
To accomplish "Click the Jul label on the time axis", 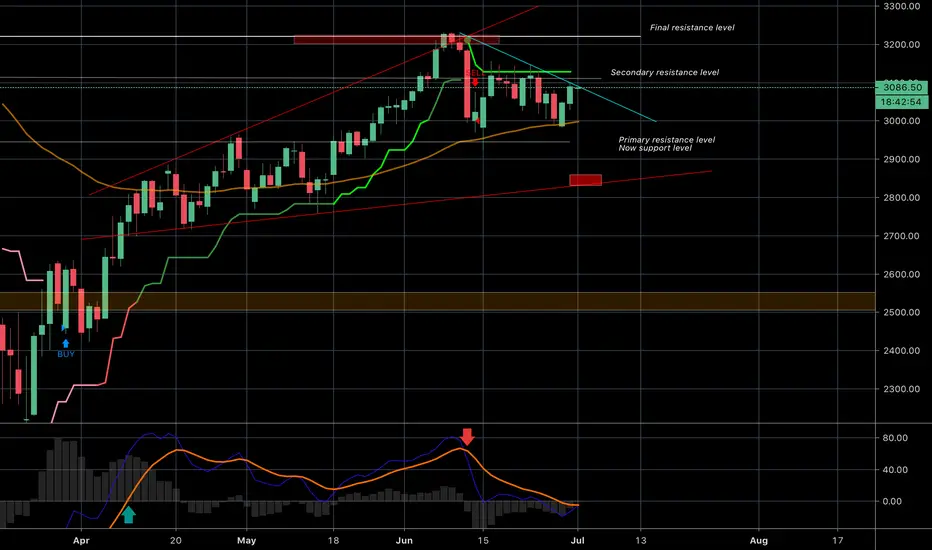I will [x=577, y=540].
